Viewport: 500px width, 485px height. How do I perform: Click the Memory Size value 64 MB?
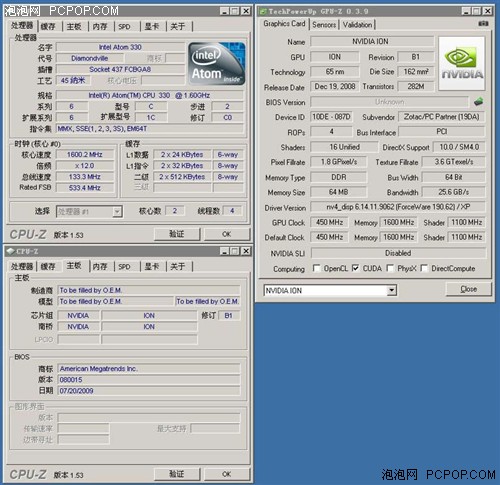[338, 192]
